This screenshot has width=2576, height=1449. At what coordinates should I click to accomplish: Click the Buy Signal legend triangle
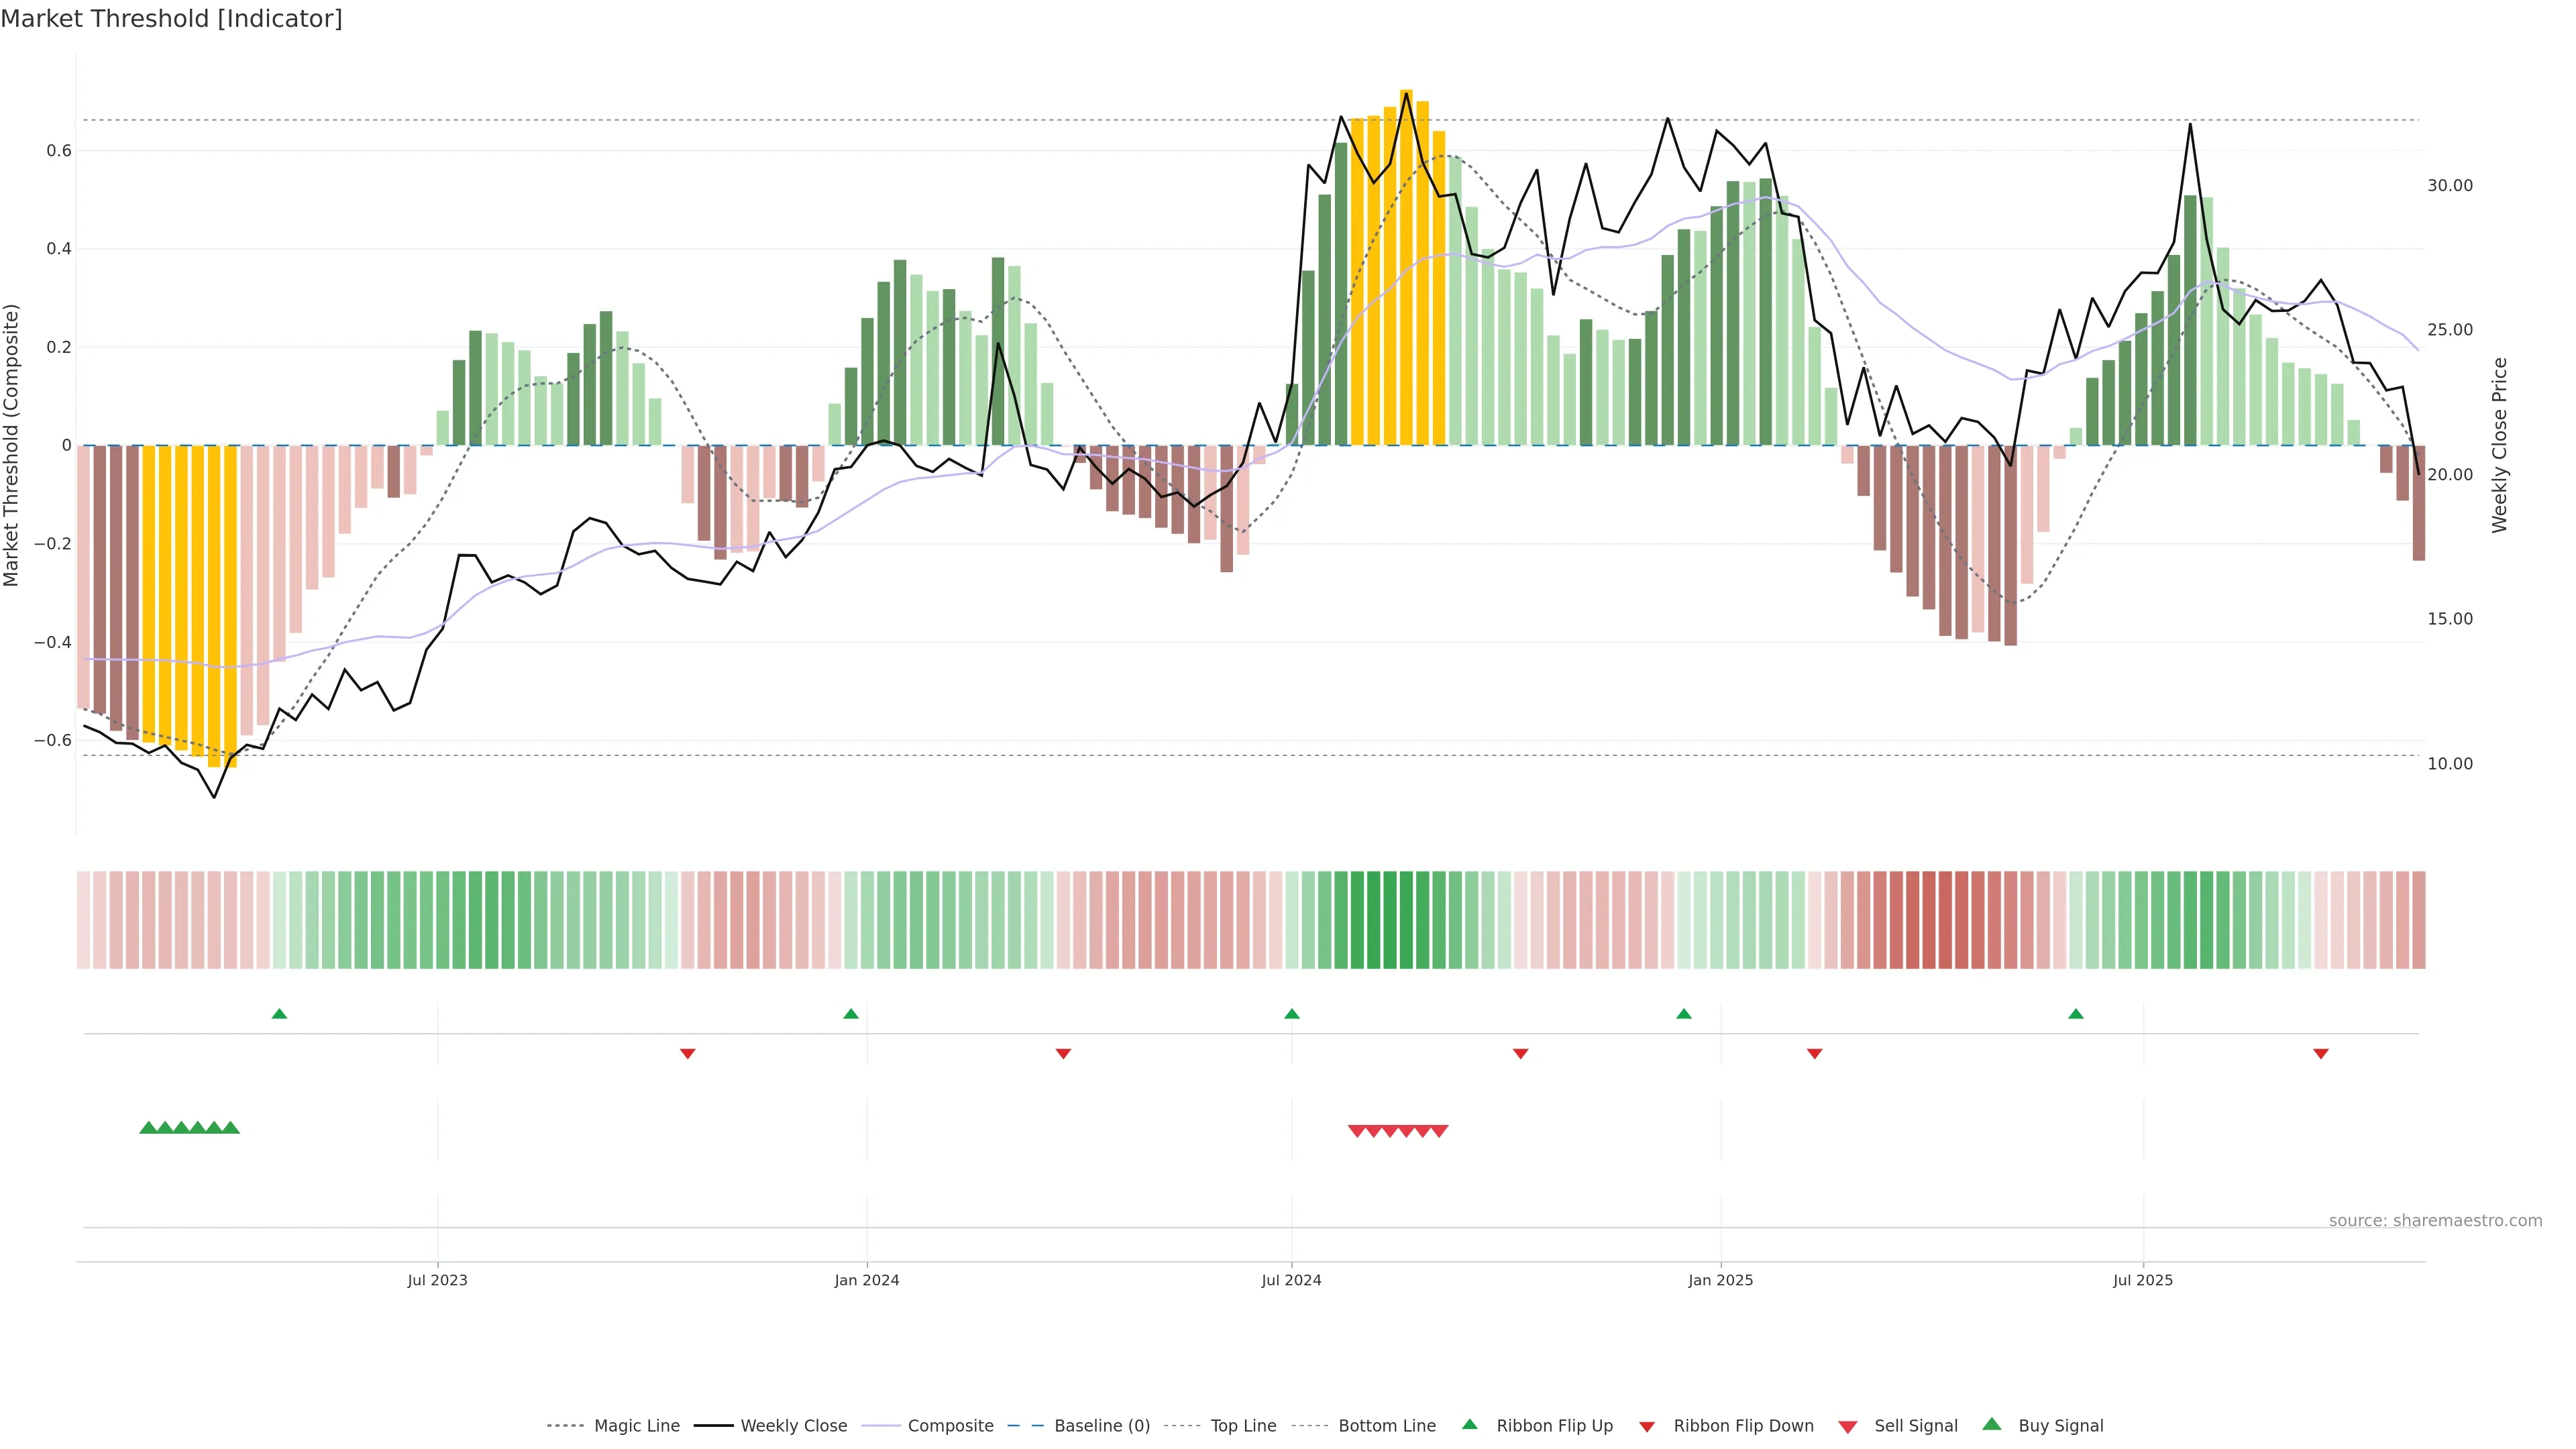(x=1991, y=1424)
